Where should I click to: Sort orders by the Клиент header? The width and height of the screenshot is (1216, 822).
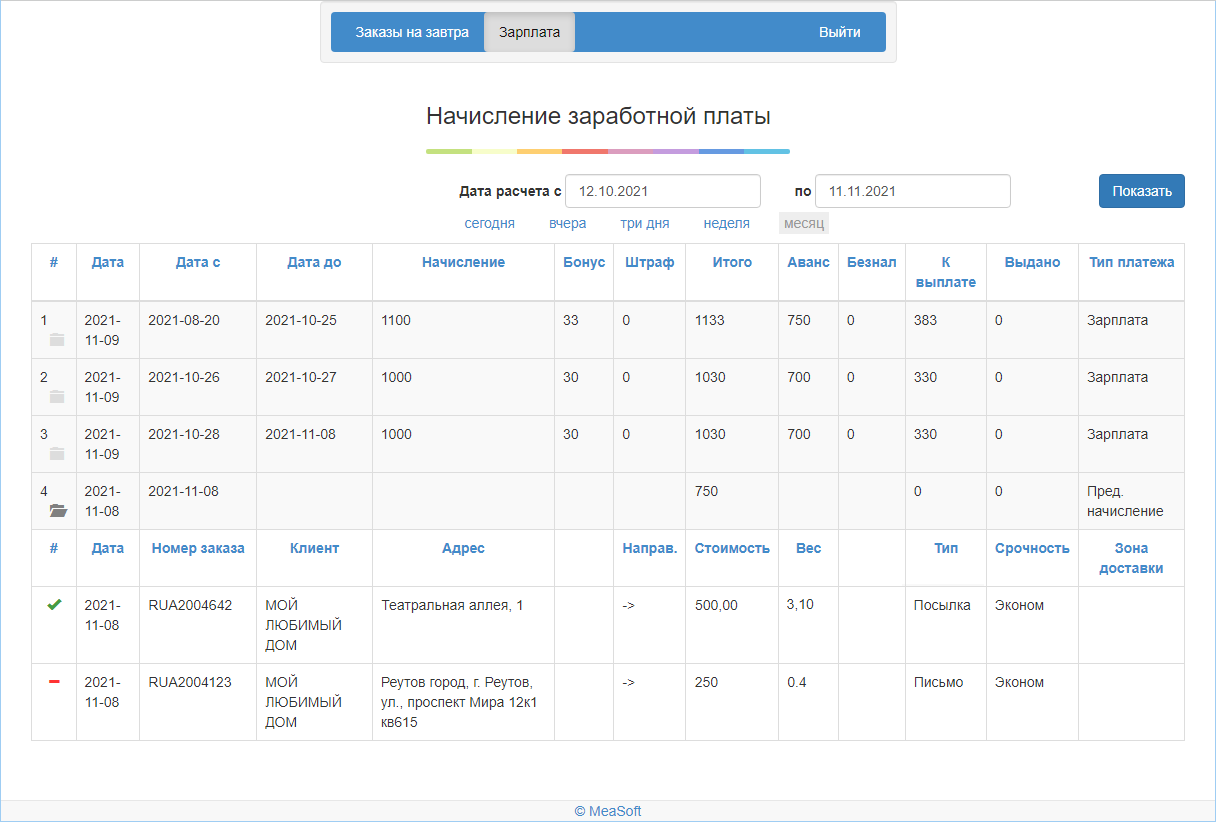tap(314, 548)
